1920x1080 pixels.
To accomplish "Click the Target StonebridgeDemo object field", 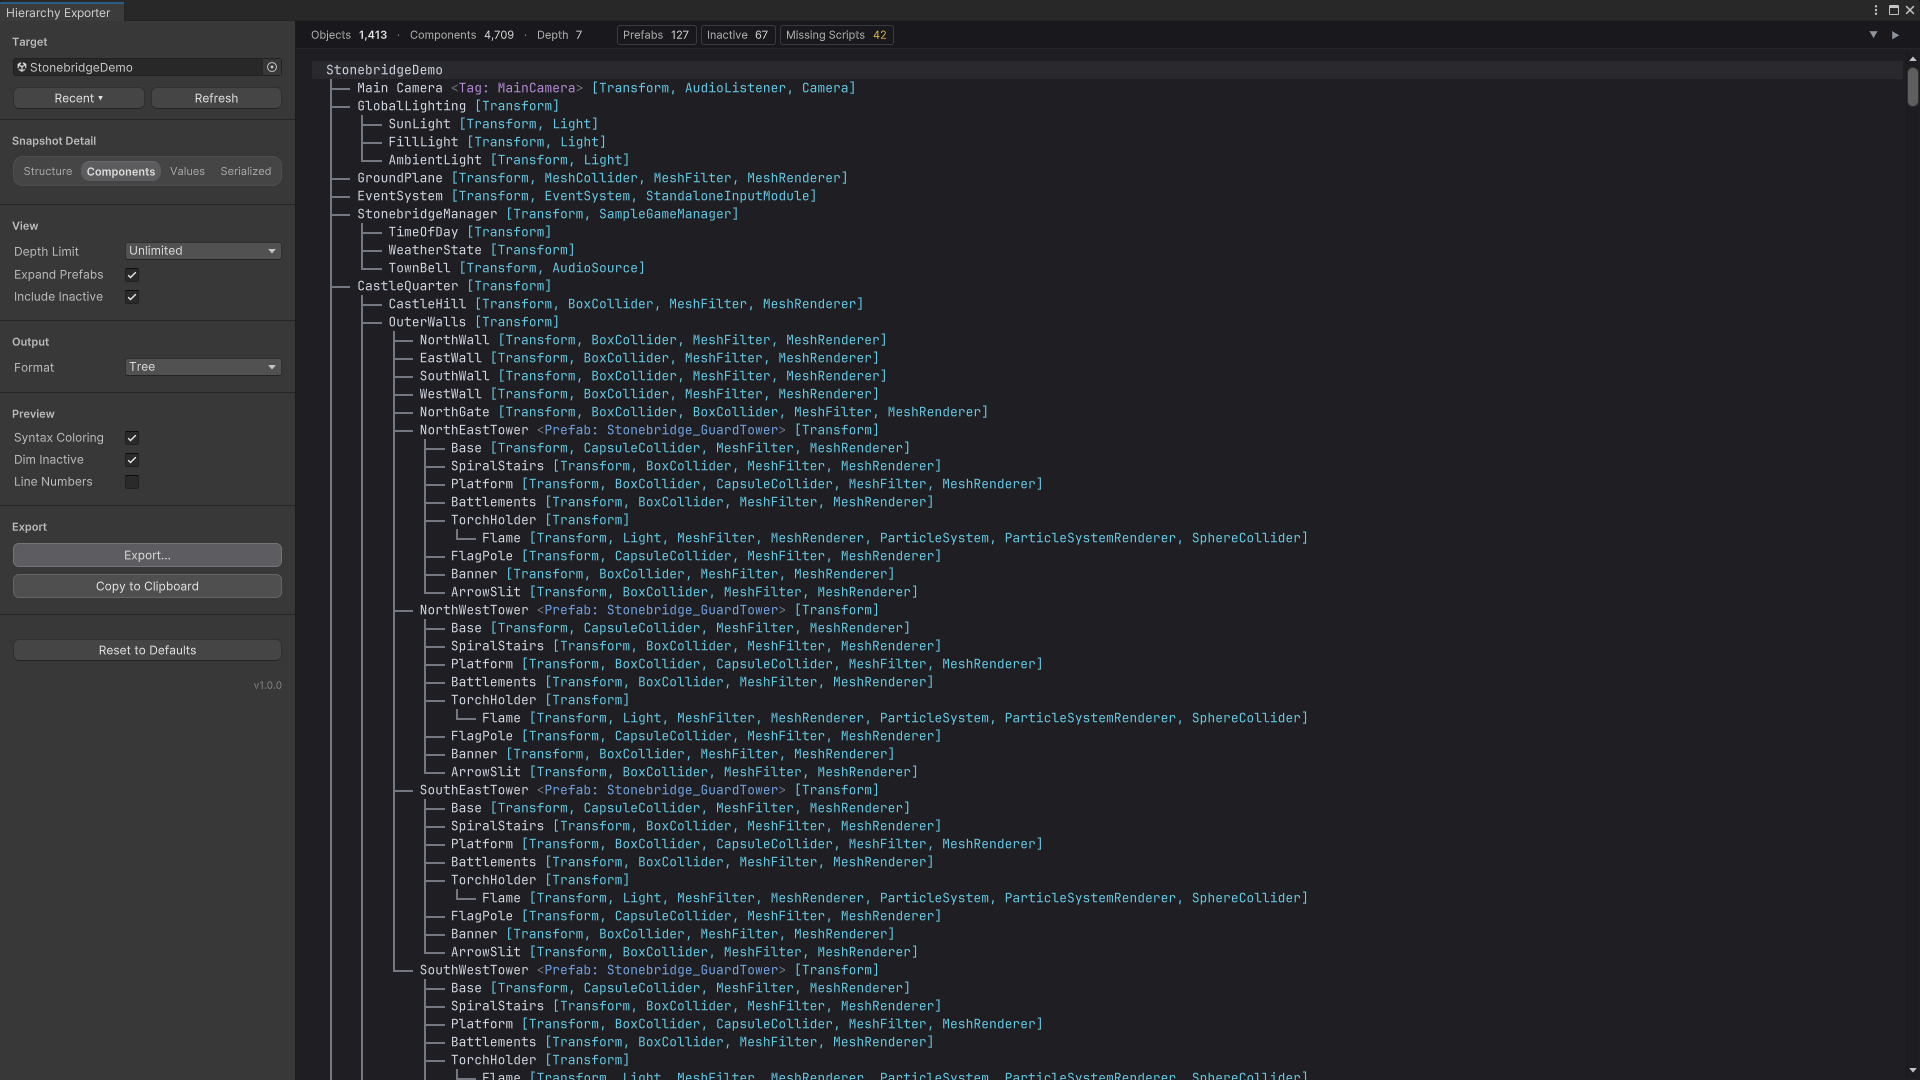I will 147,67.
